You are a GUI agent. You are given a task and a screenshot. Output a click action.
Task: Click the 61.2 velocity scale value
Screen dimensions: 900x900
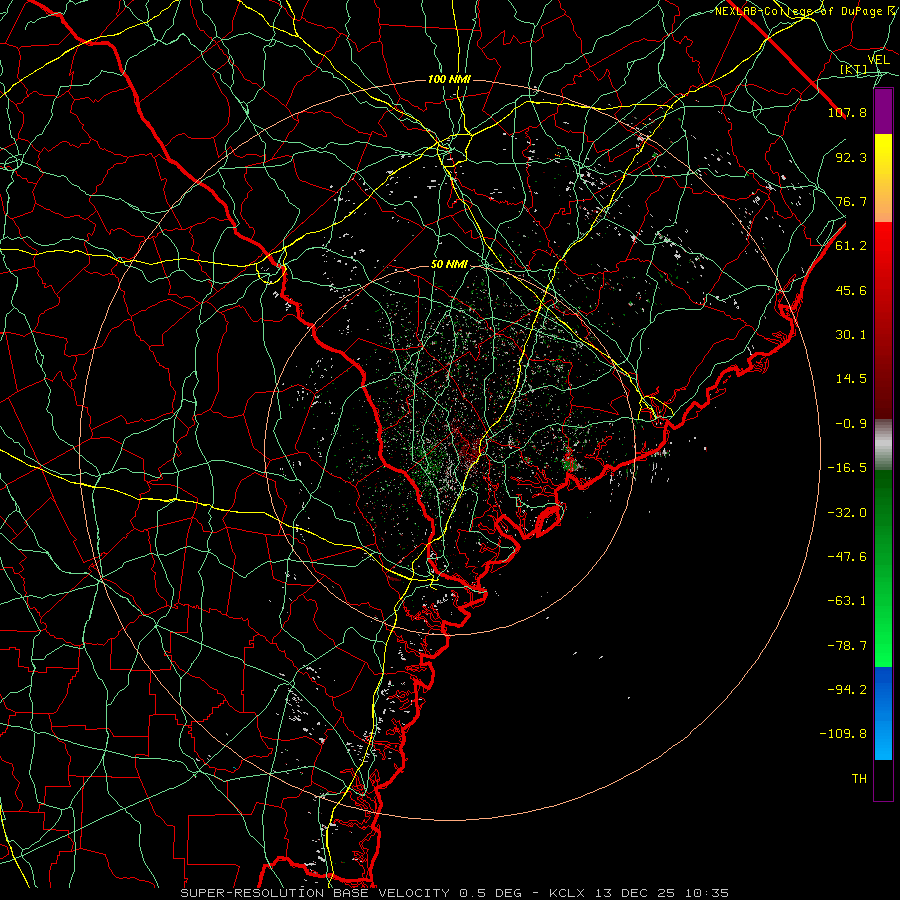coord(851,246)
